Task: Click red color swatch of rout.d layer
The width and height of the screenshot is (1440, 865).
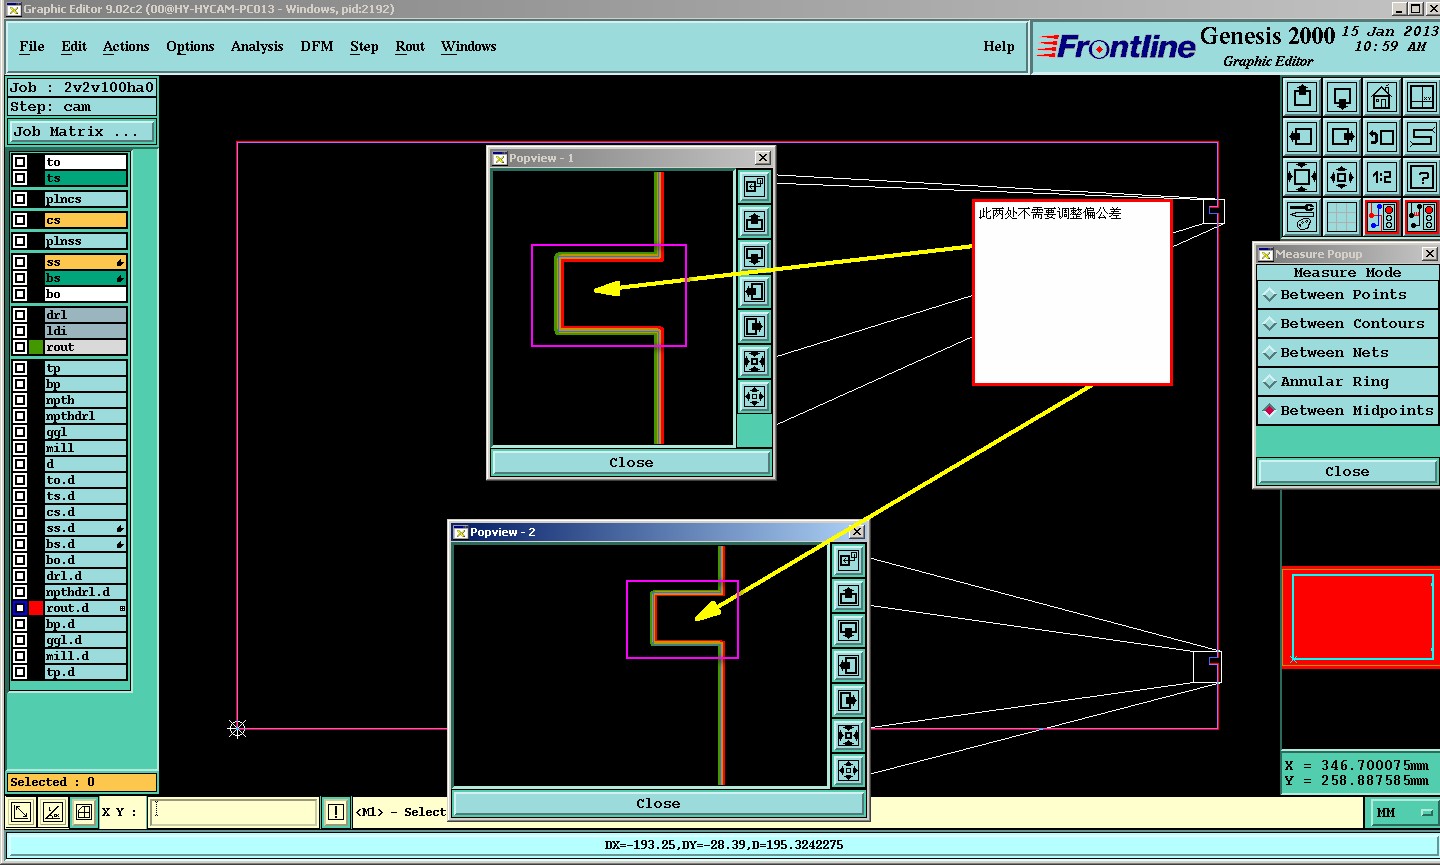Action: (36, 608)
